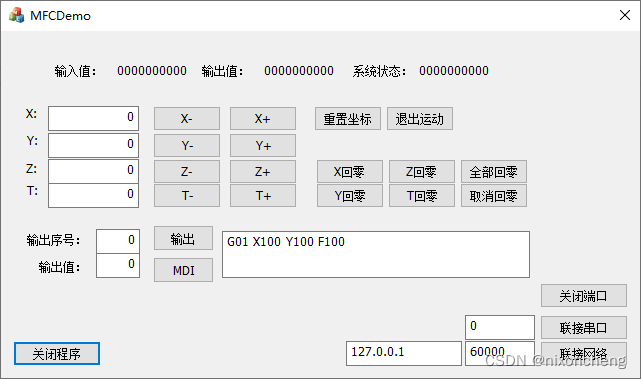Viewport: 641px width, 379px height.
Task: Click the 重置坐标 reset coordinates button
Action: (x=348, y=119)
